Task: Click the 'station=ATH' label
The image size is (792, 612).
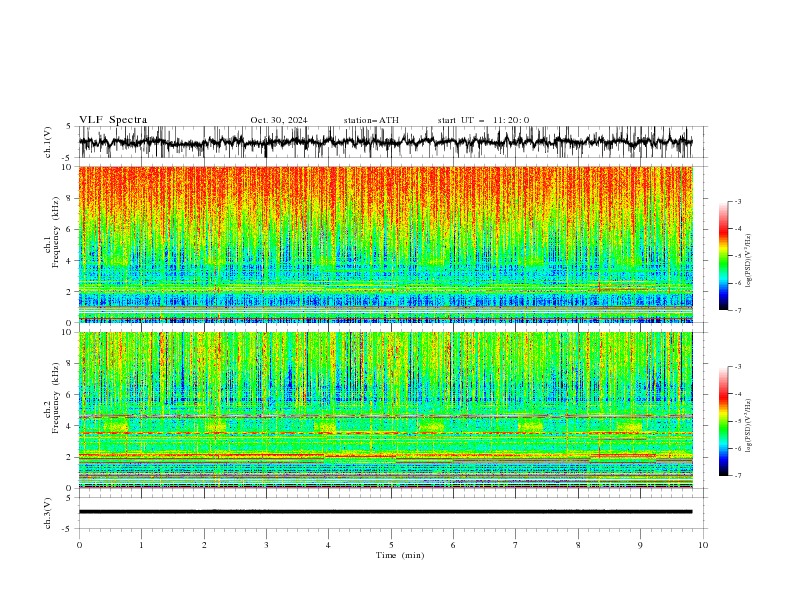Action: [x=371, y=120]
